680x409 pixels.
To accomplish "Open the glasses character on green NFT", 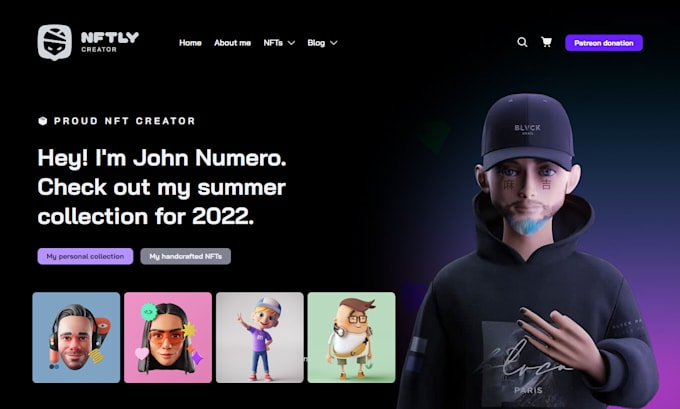I will pos(351,337).
